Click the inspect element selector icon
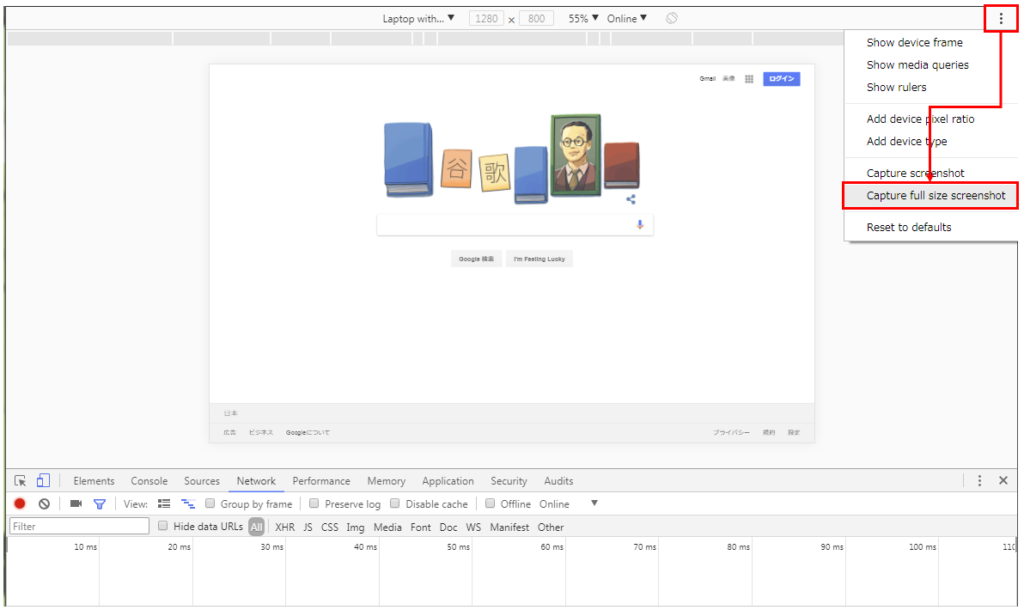The image size is (1024, 610). click(20, 481)
